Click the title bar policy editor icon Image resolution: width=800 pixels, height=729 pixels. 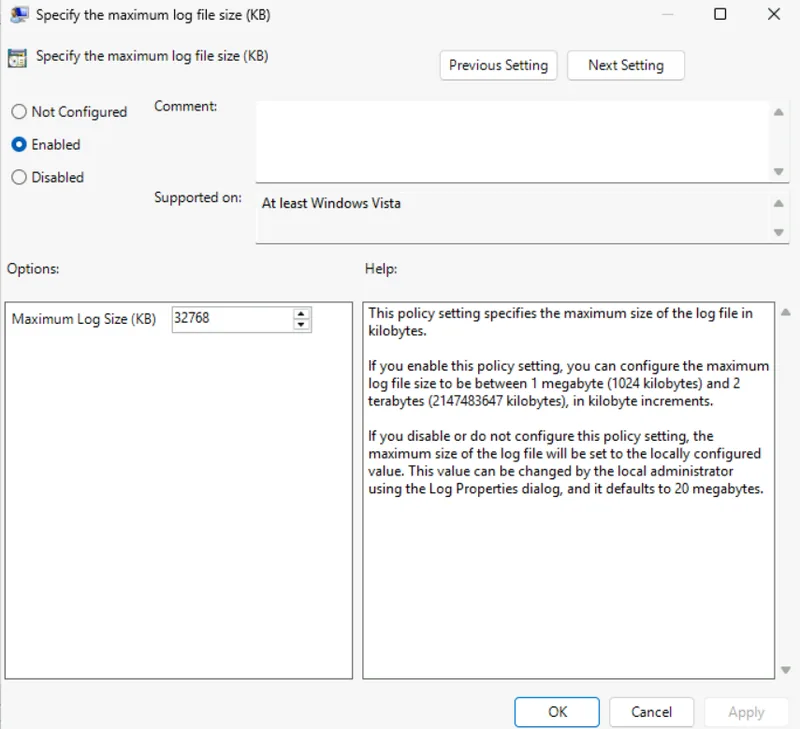[19, 15]
